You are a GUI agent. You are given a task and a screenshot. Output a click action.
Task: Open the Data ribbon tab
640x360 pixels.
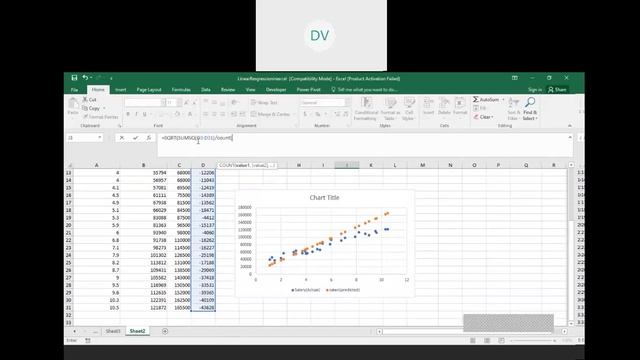click(206, 90)
